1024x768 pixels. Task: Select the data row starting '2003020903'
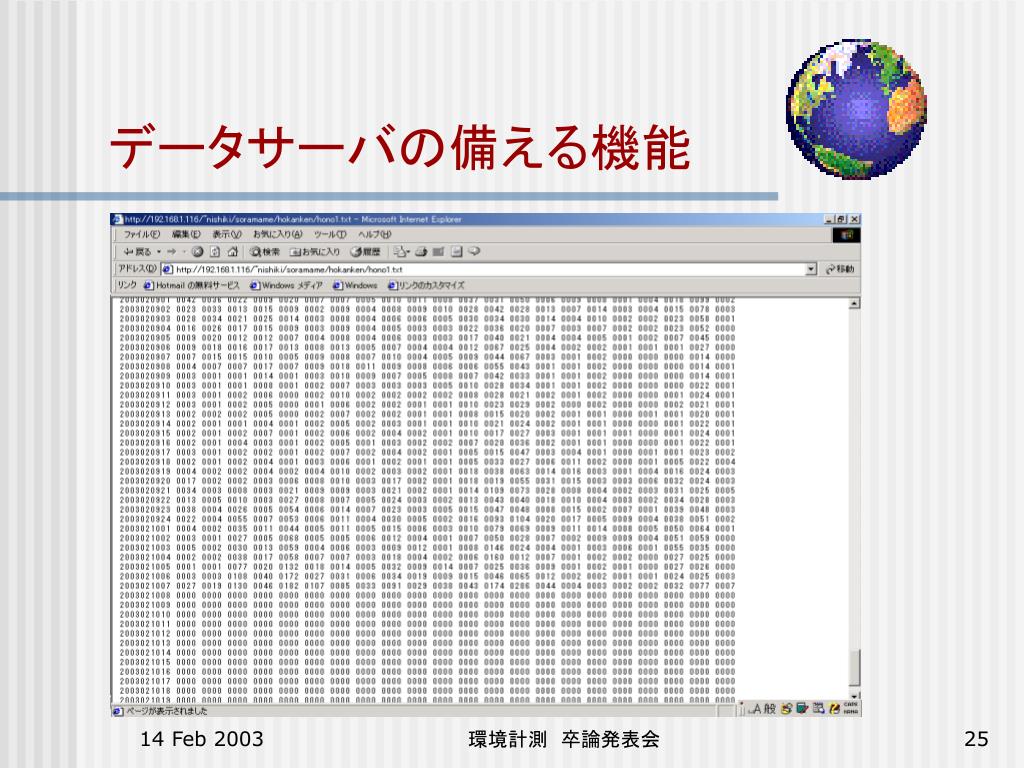427,319
